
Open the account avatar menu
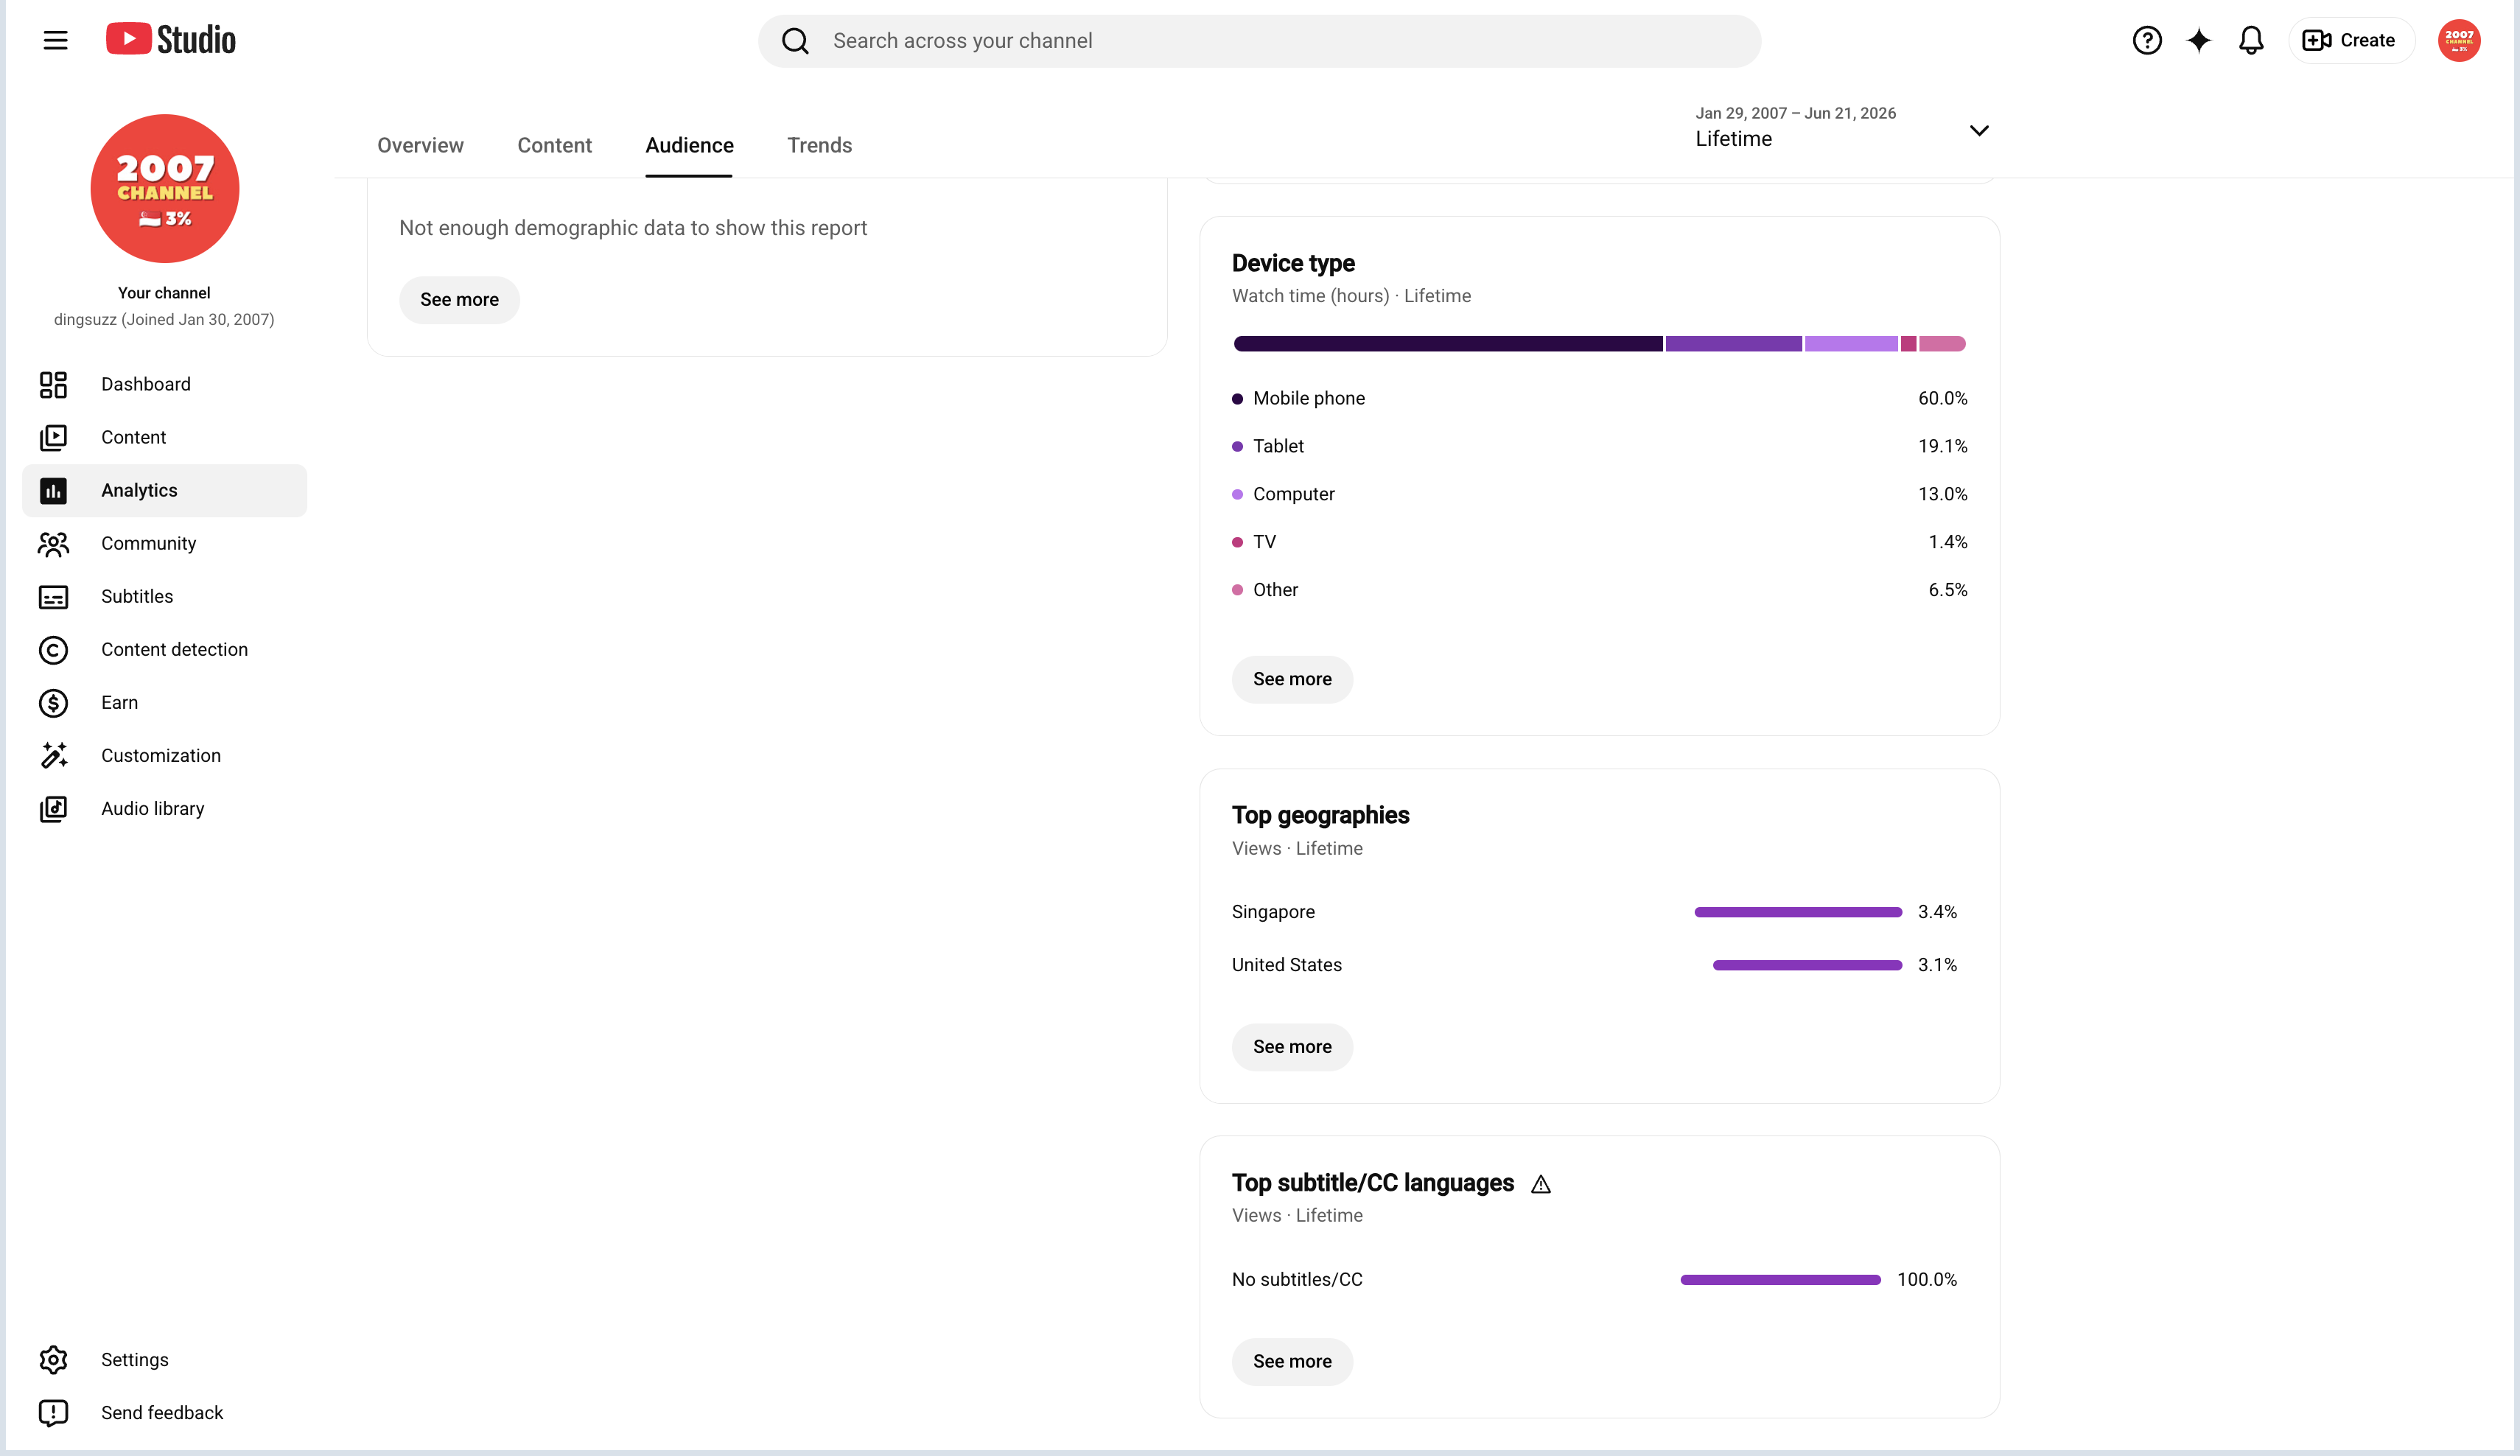(2458, 40)
